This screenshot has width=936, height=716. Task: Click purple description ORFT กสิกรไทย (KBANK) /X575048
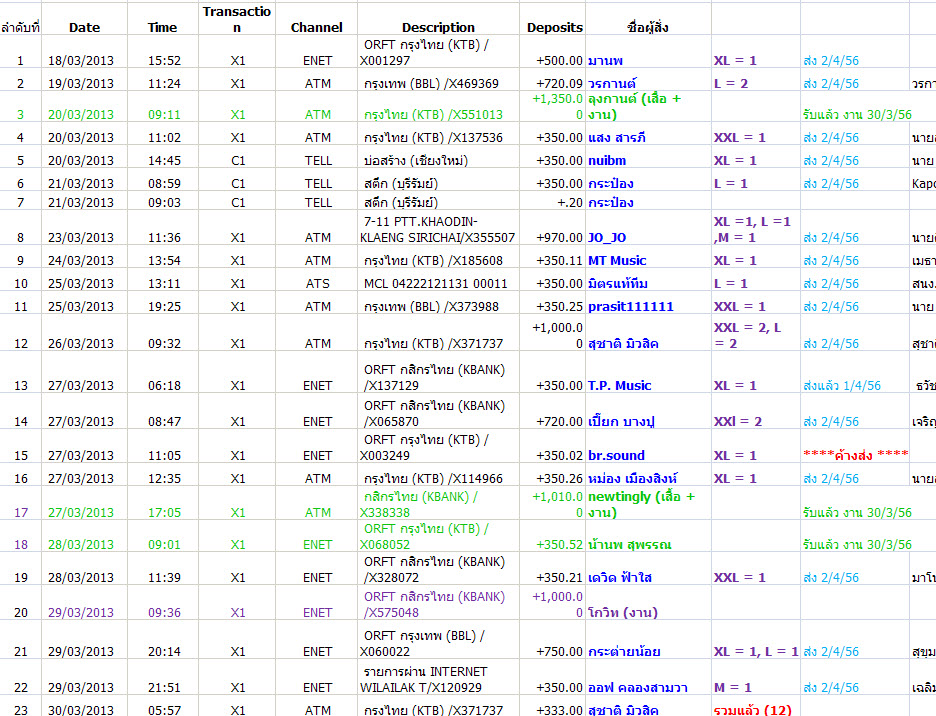[x=438, y=603]
